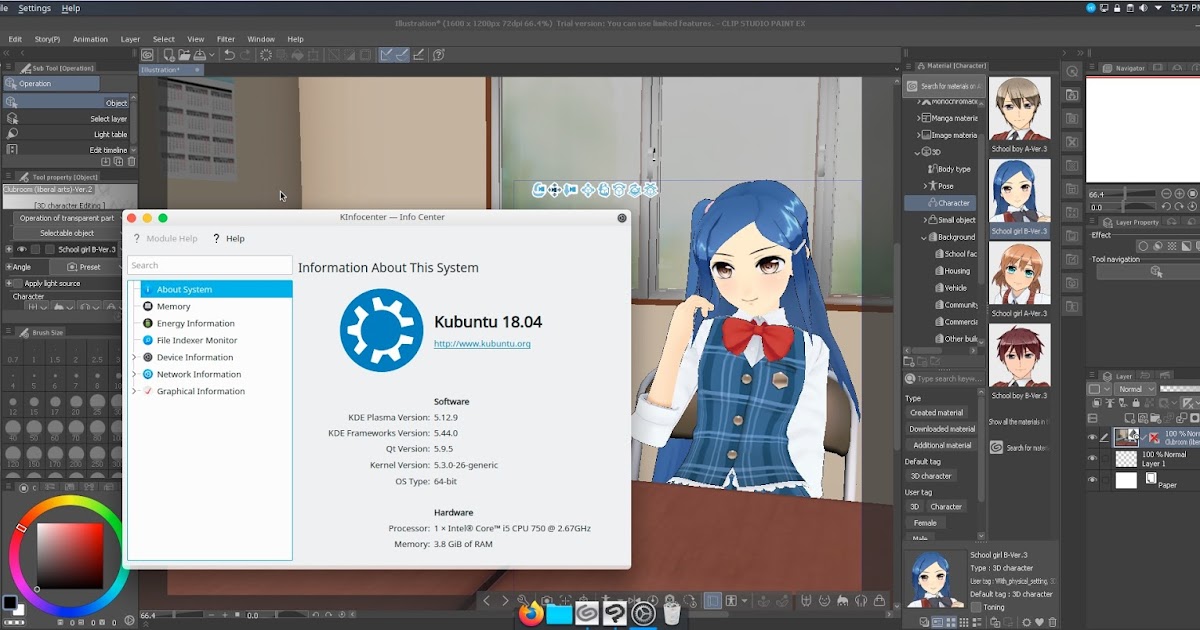1200x630 pixels.
Task: Adjust the Navigator zoom slider
Action: [1120, 194]
